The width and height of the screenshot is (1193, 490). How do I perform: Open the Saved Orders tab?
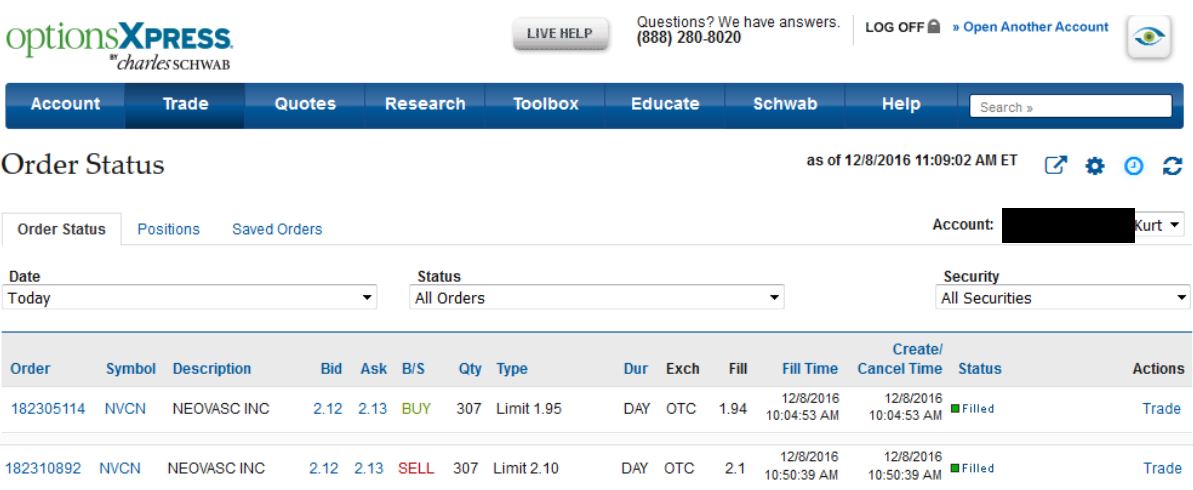[x=277, y=229]
